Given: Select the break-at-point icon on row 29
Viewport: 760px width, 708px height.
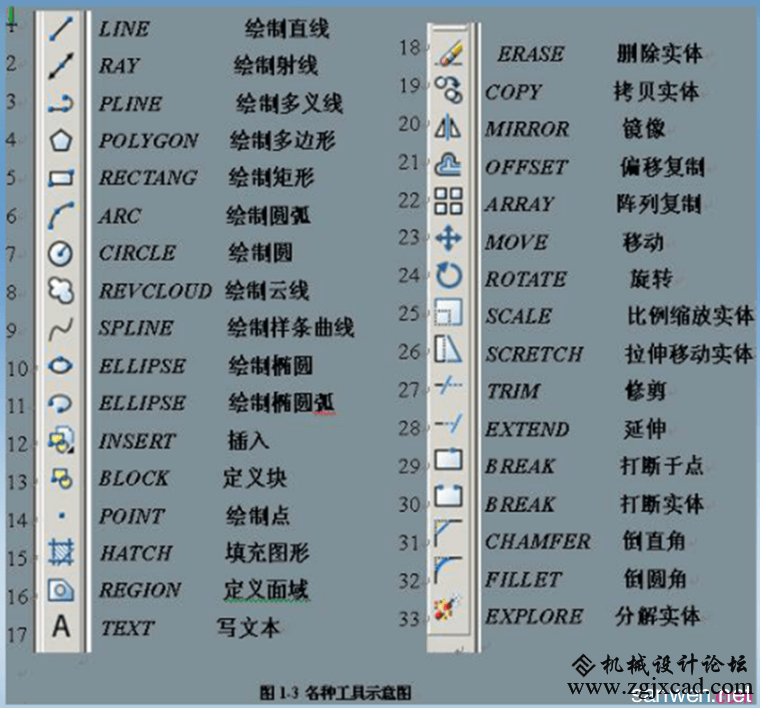Looking at the screenshot, I should (448, 459).
